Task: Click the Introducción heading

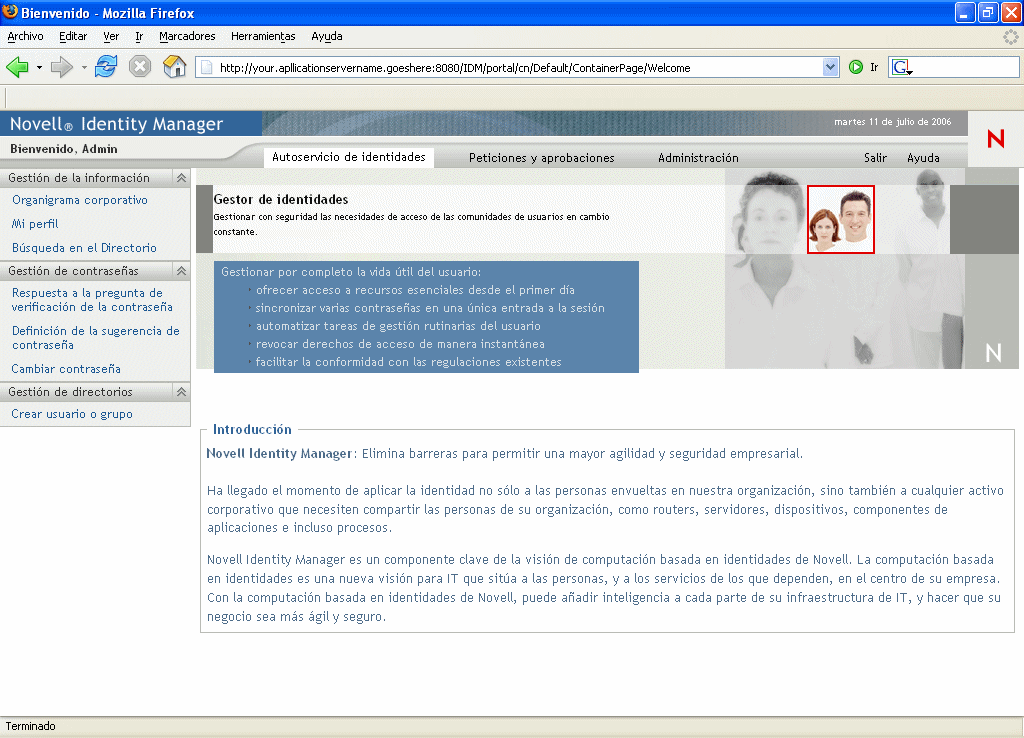Action: 252,430
